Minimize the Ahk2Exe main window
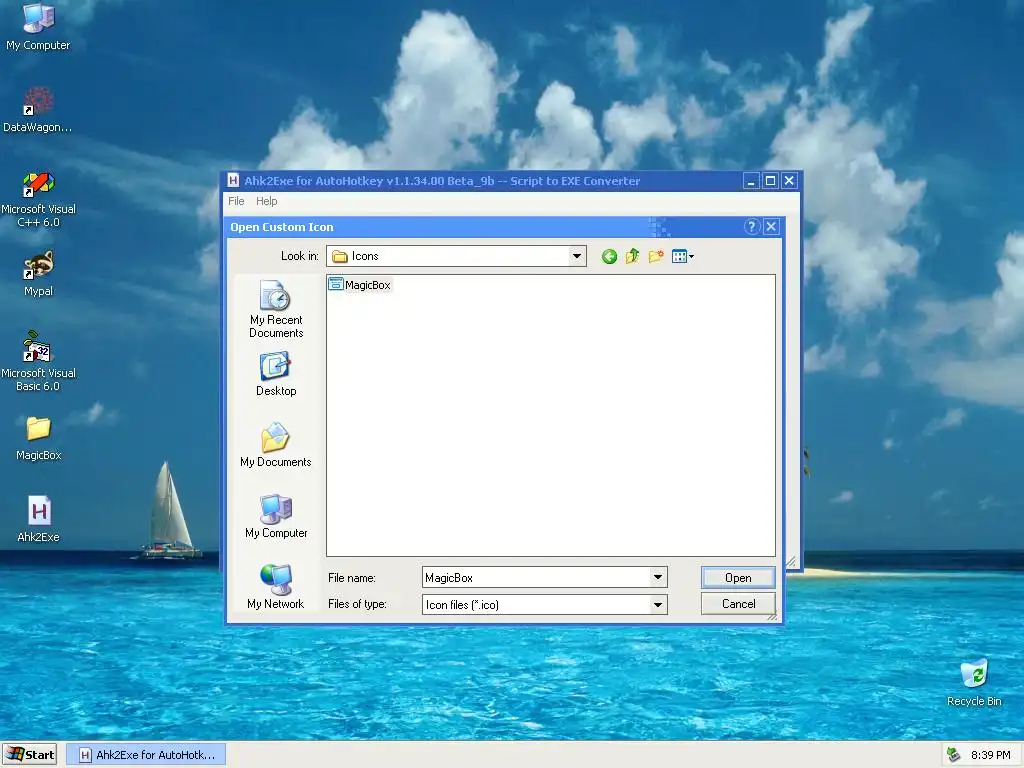This screenshot has width=1024, height=768. (x=751, y=181)
